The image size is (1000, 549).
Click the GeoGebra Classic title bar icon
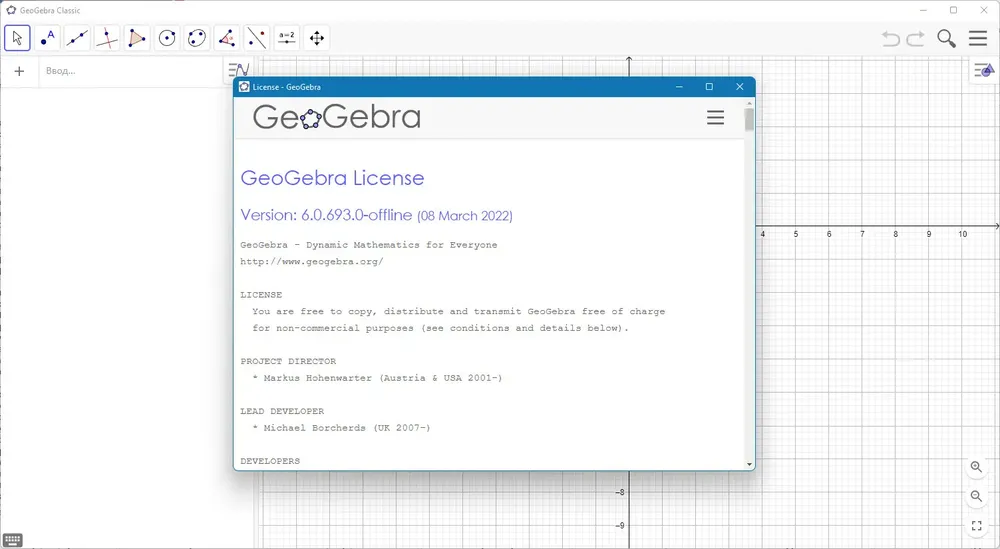coord(11,10)
